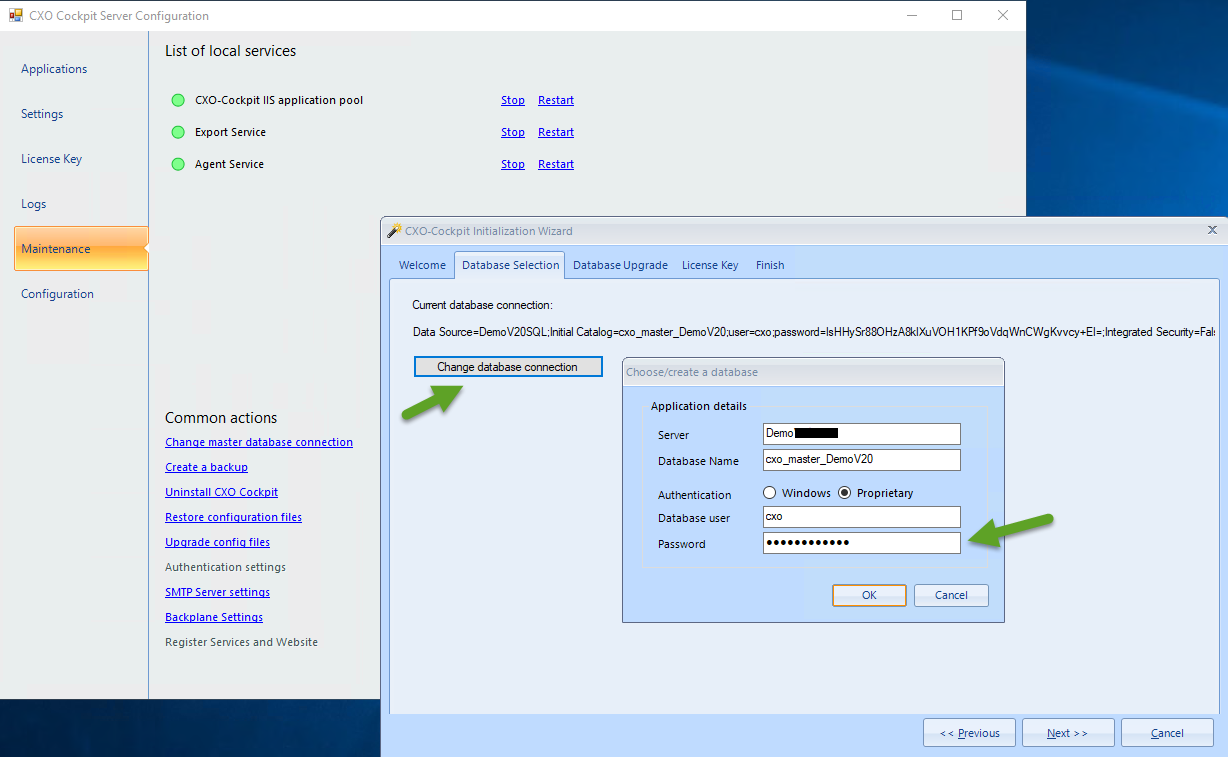Click OK in Choose/create a database dialog
The width and height of the screenshot is (1228, 757).
coord(869,595)
